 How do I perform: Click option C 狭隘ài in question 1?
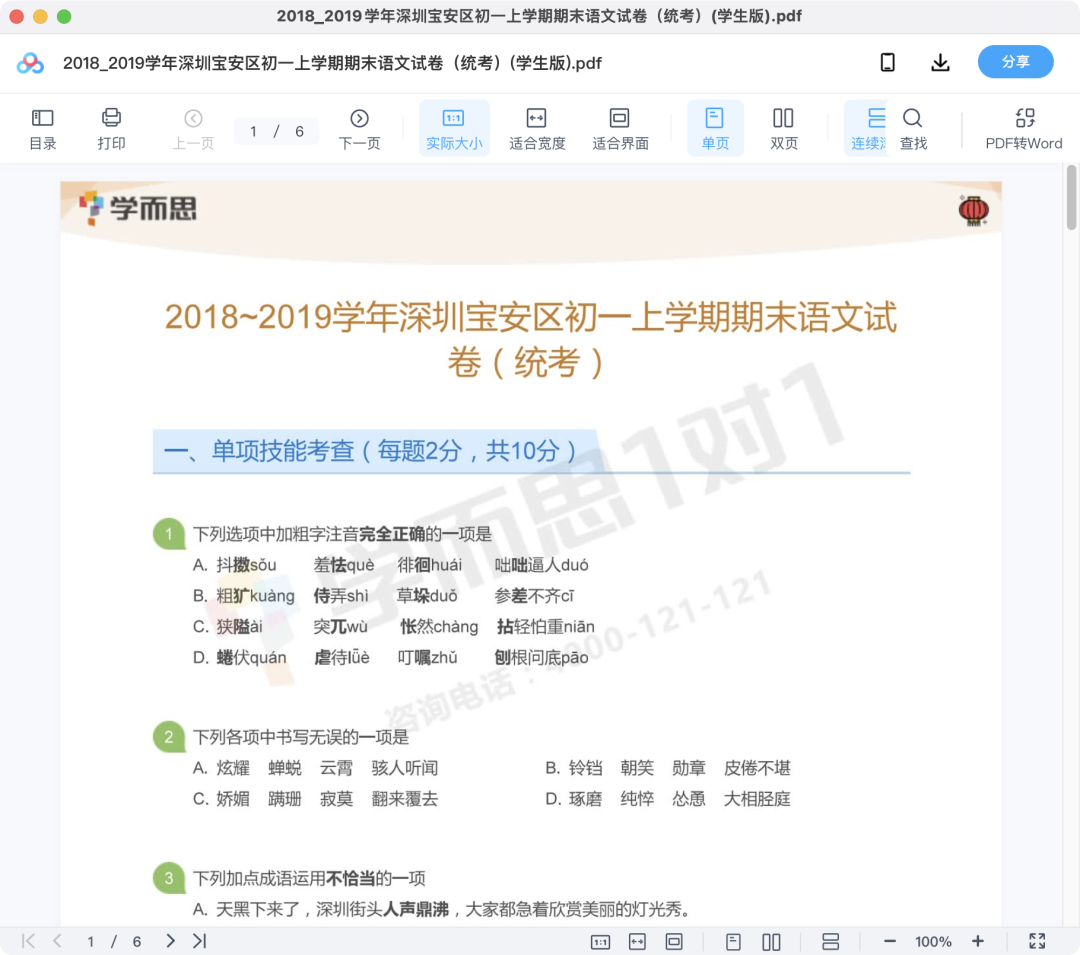227,627
